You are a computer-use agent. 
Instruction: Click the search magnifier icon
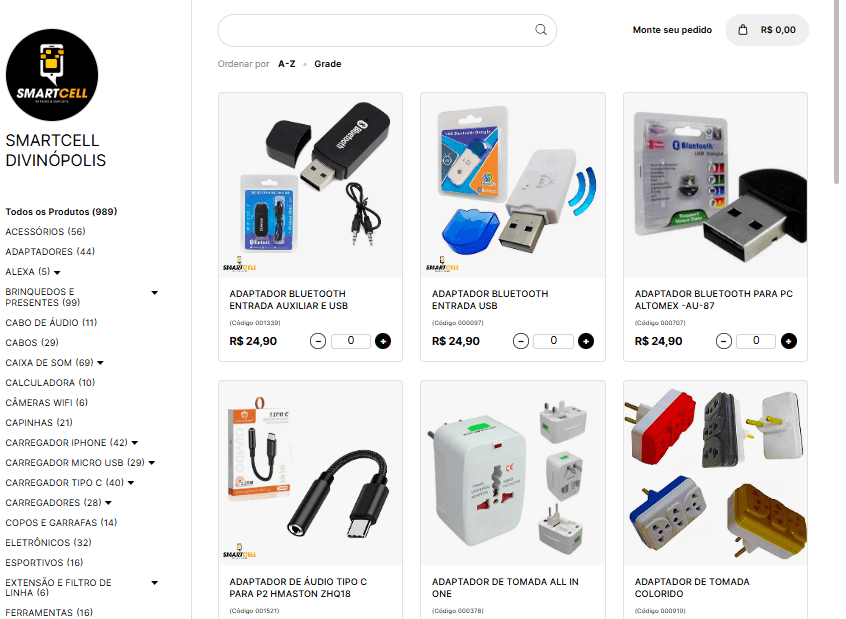tap(541, 30)
